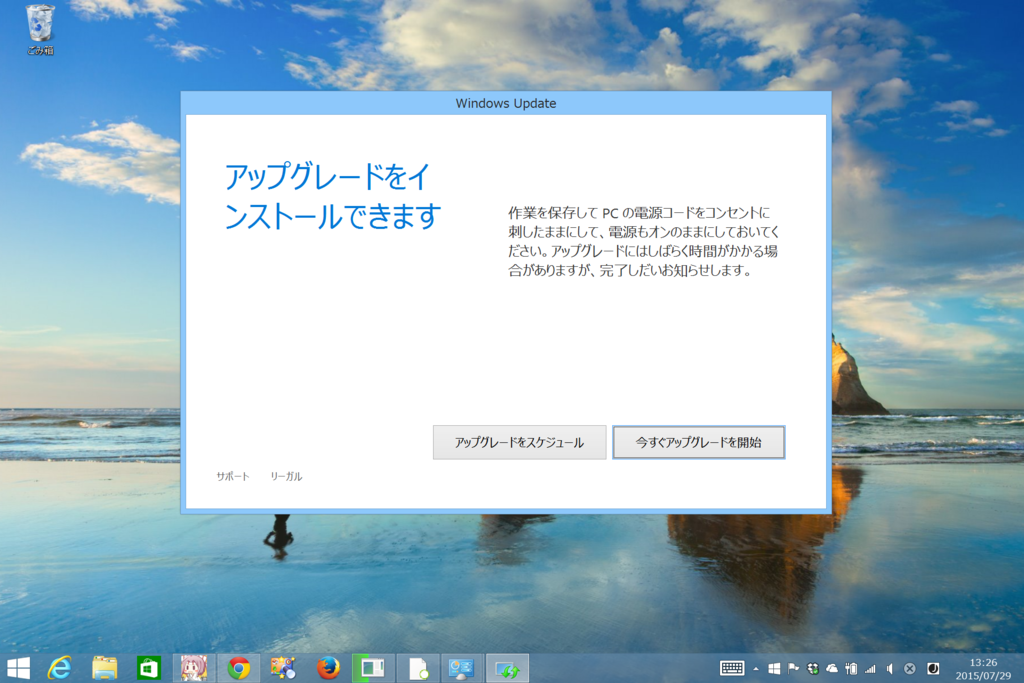Image resolution: width=1024 pixels, height=683 pixels.
Task: Switch to Google Chrome in the taskbar
Action: click(x=239, y=668)
